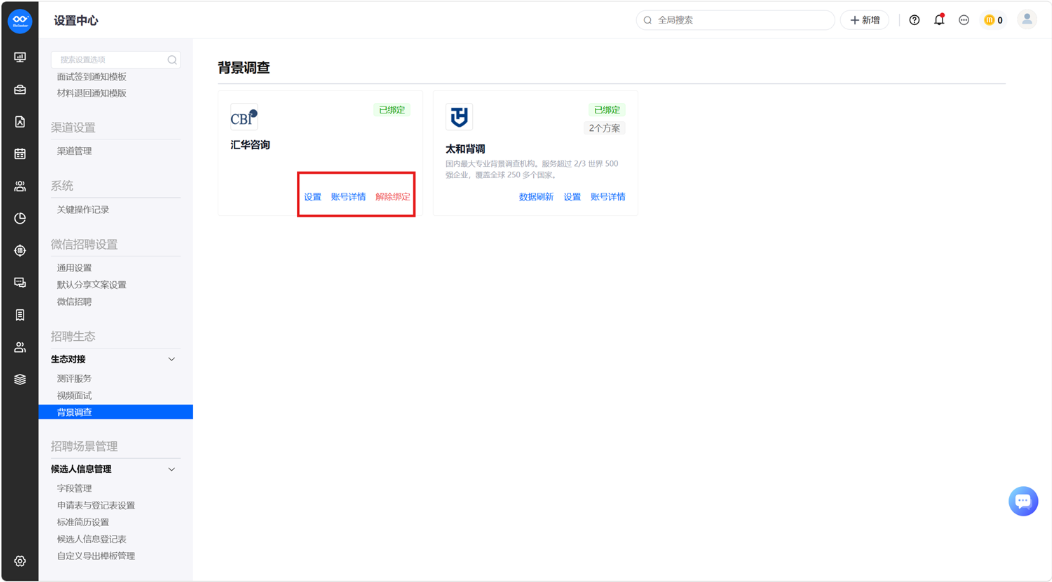Click 账号详情 on 汇华咨询 card
The image size is (1052, 582).
(x=348, y=197)
